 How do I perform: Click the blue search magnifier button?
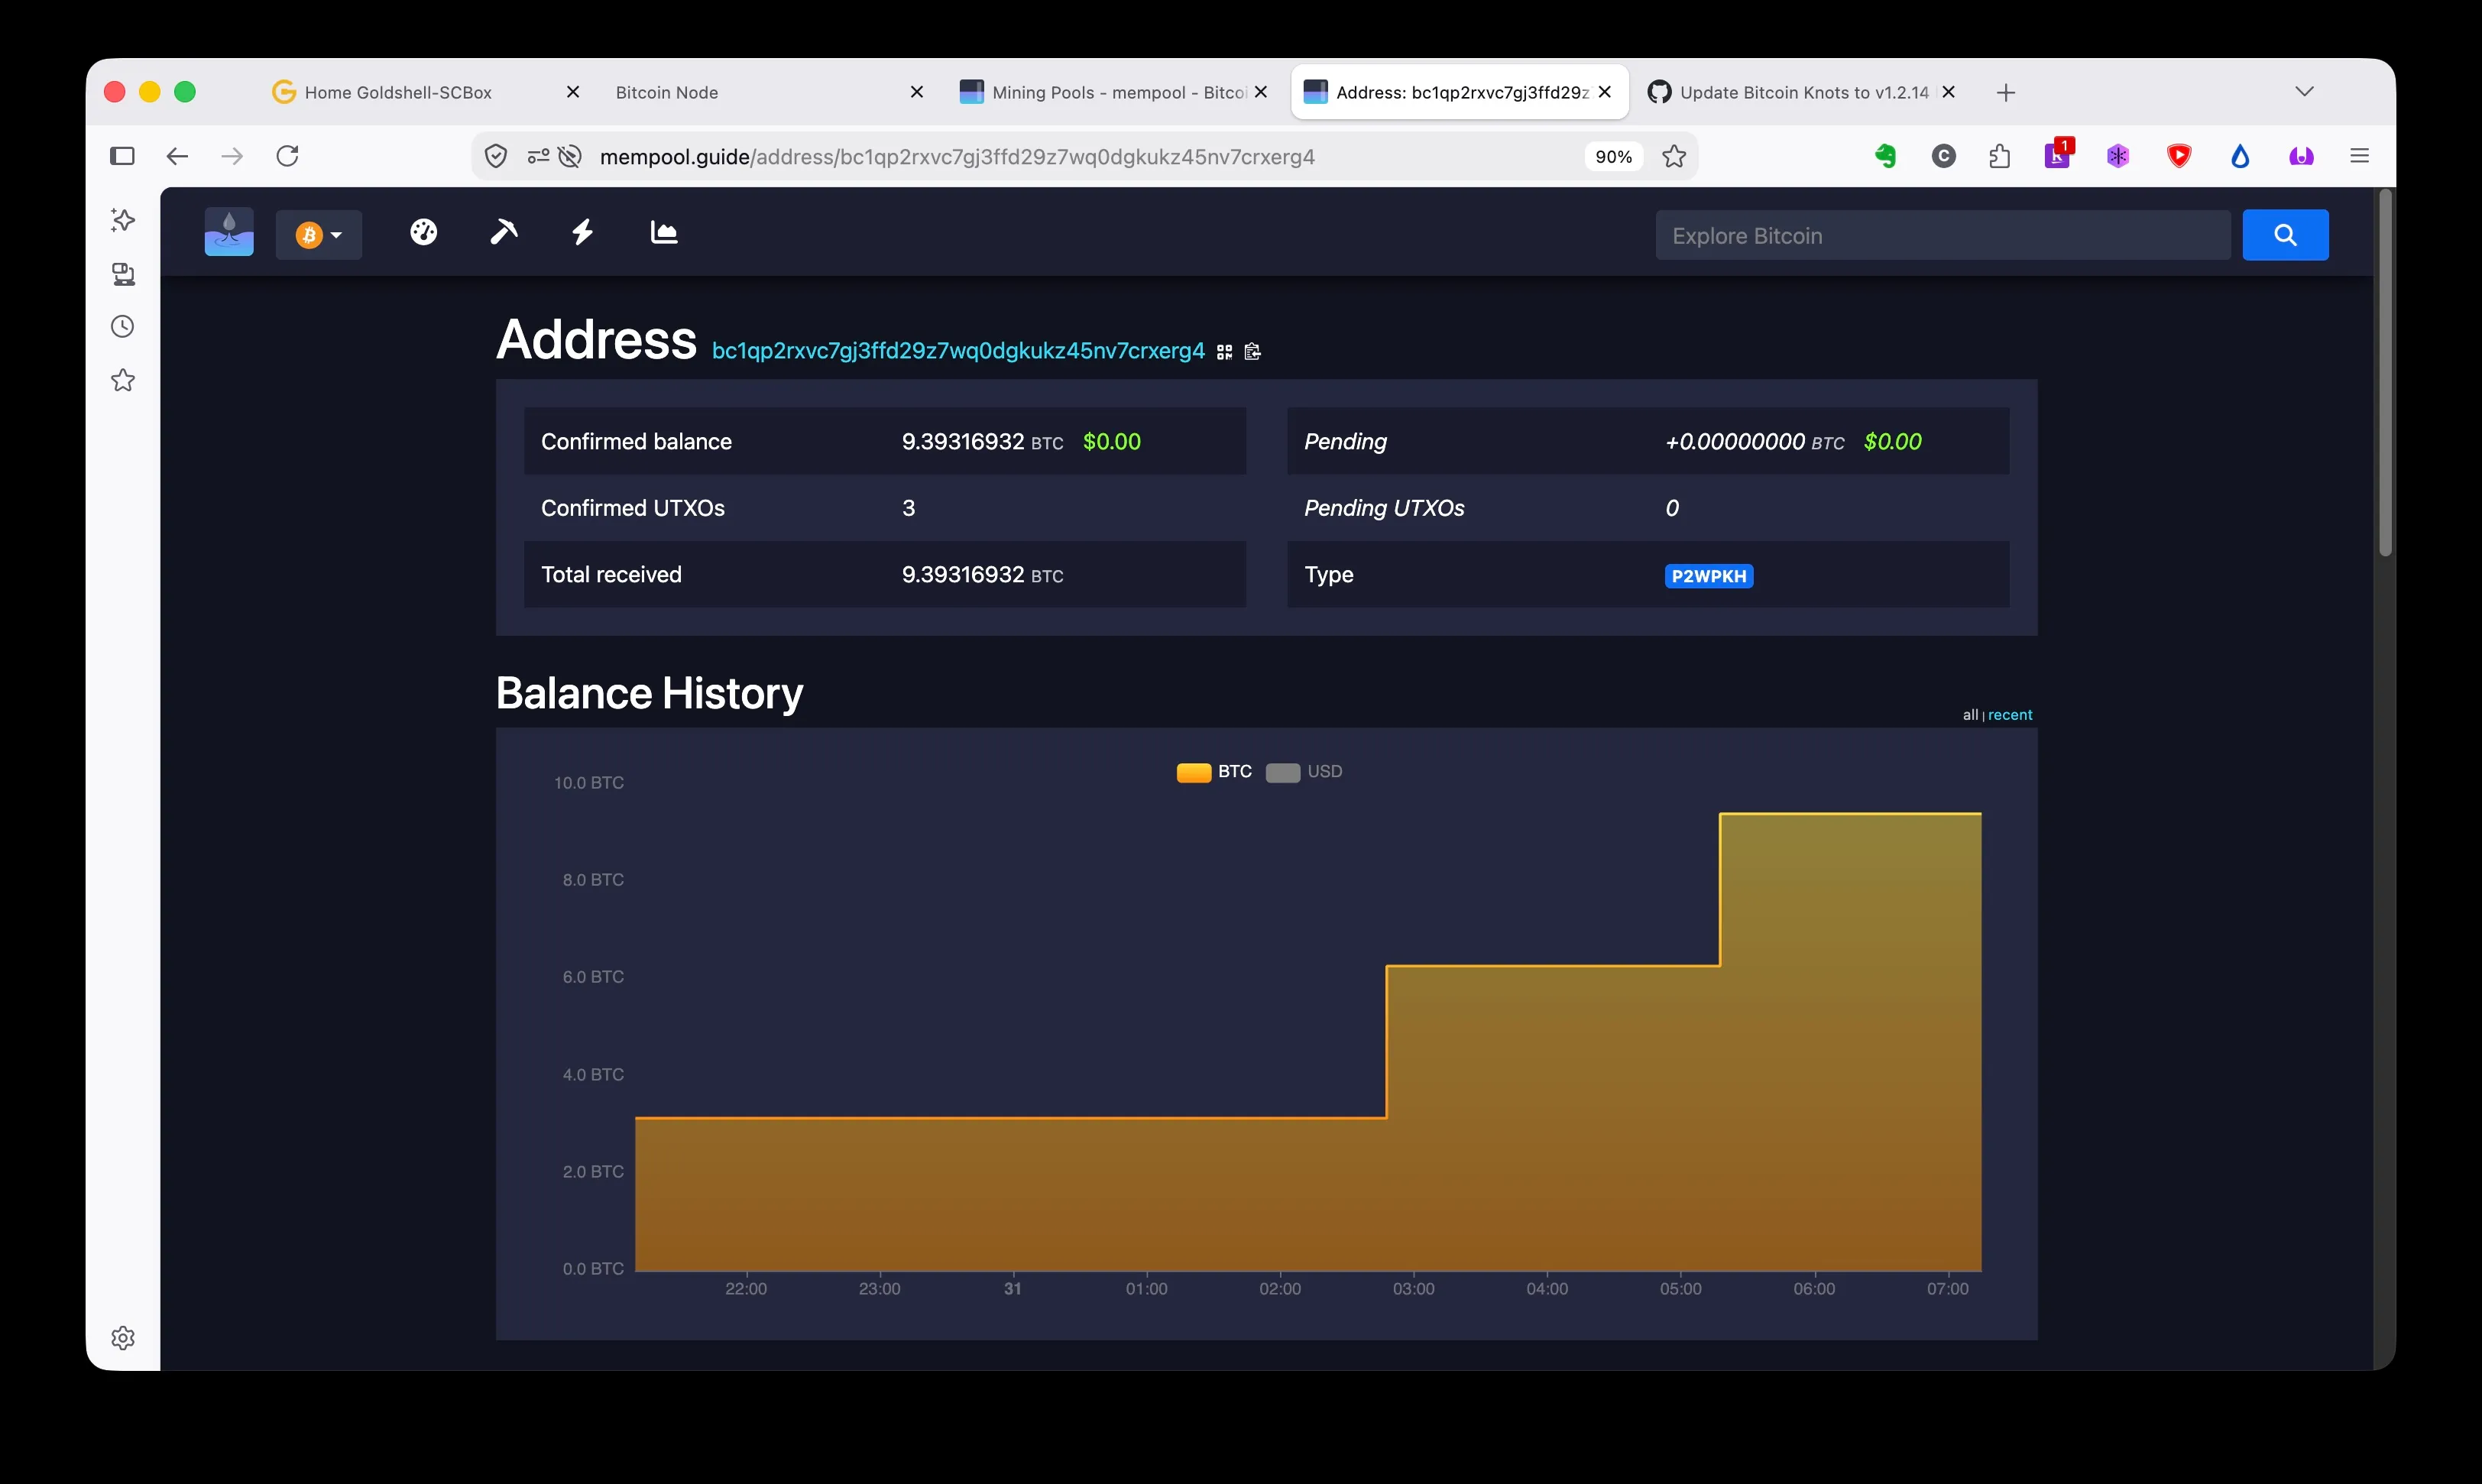[2285, 235]
